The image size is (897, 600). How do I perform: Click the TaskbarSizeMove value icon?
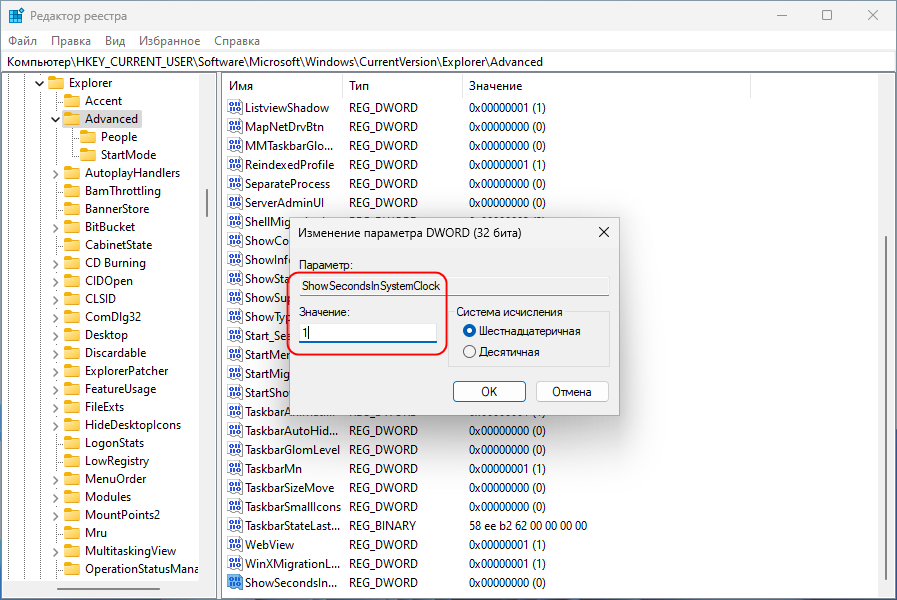pyautogui.click(x=235, y=487)
